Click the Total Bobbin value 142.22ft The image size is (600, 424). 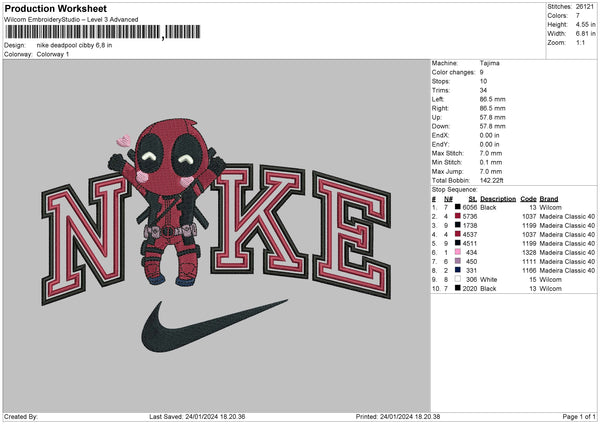(491, 180)
